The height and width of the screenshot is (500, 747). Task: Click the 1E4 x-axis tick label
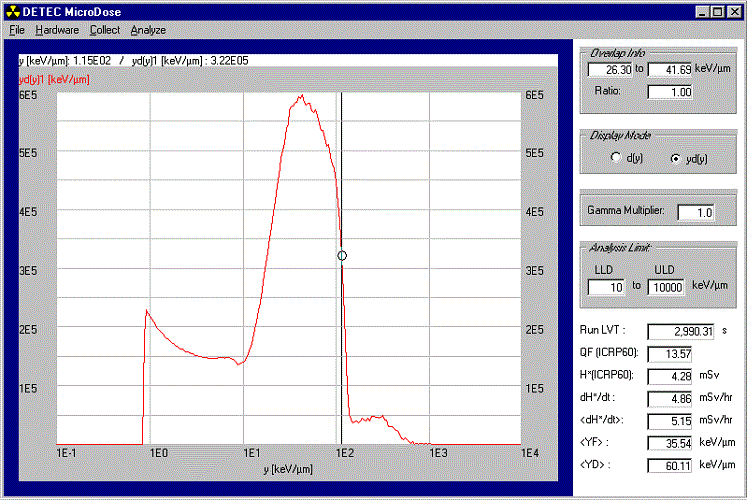(530, 453)
